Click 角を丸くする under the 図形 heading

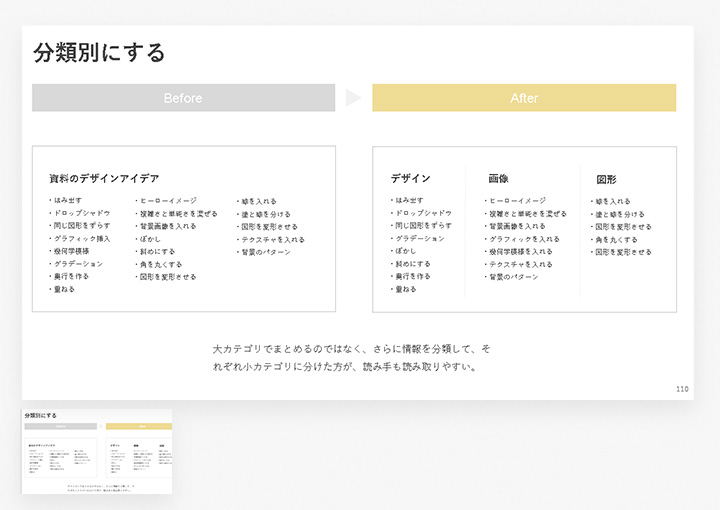pos(616,240)
